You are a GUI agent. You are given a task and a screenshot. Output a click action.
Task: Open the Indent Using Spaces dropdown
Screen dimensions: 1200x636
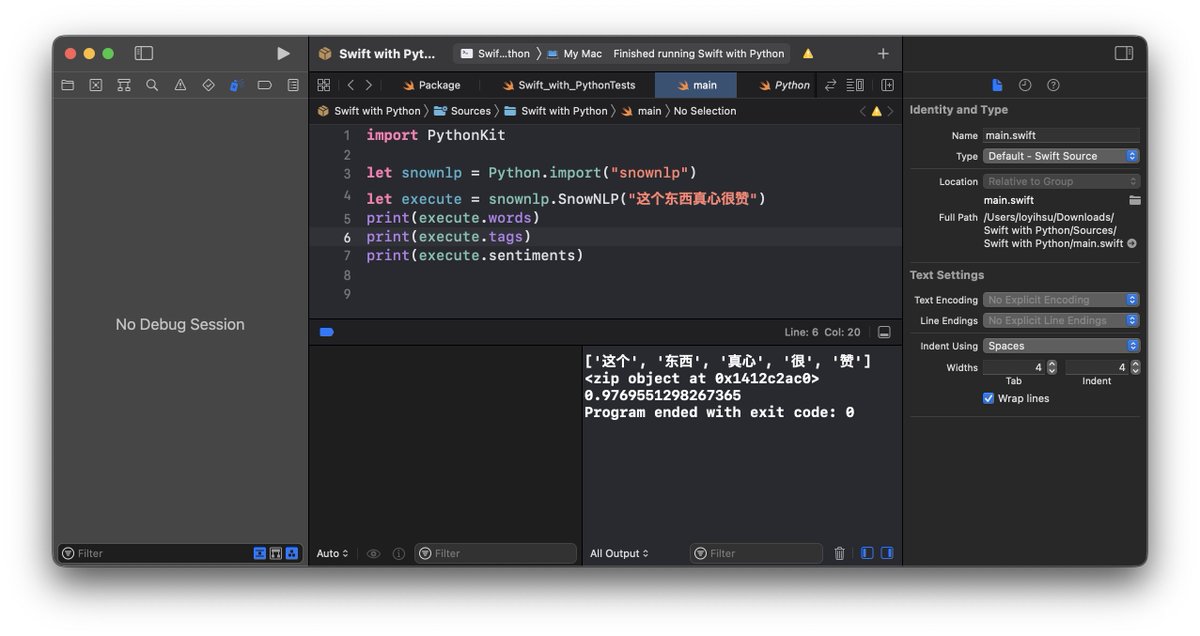tap(1061, 345)
